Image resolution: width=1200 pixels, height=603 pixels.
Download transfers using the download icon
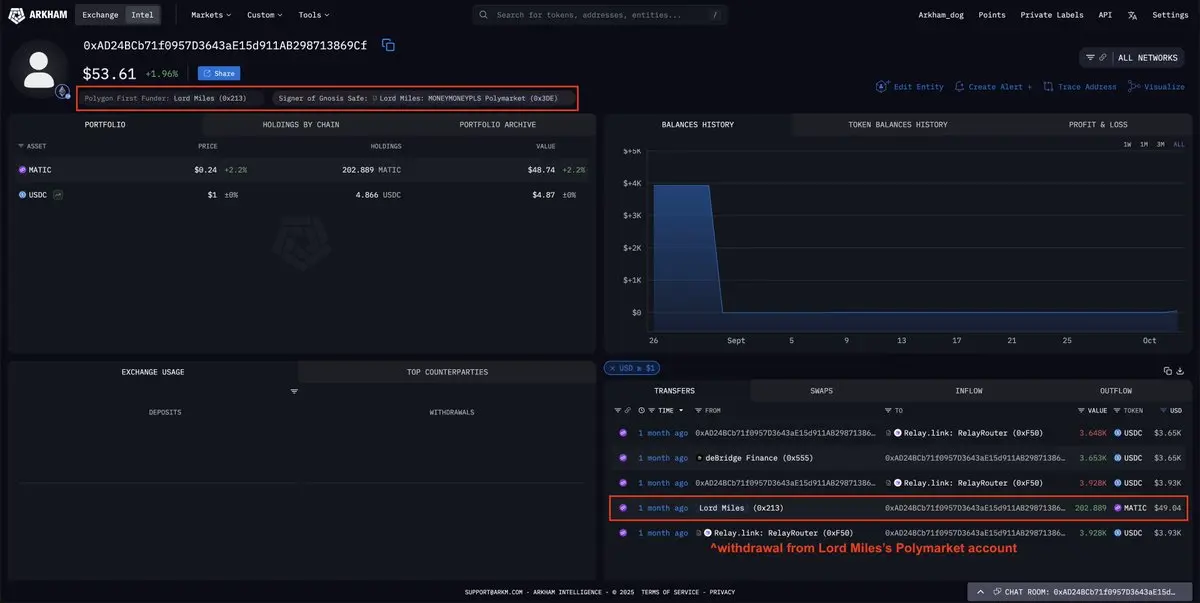click(x=1181, y=371)
